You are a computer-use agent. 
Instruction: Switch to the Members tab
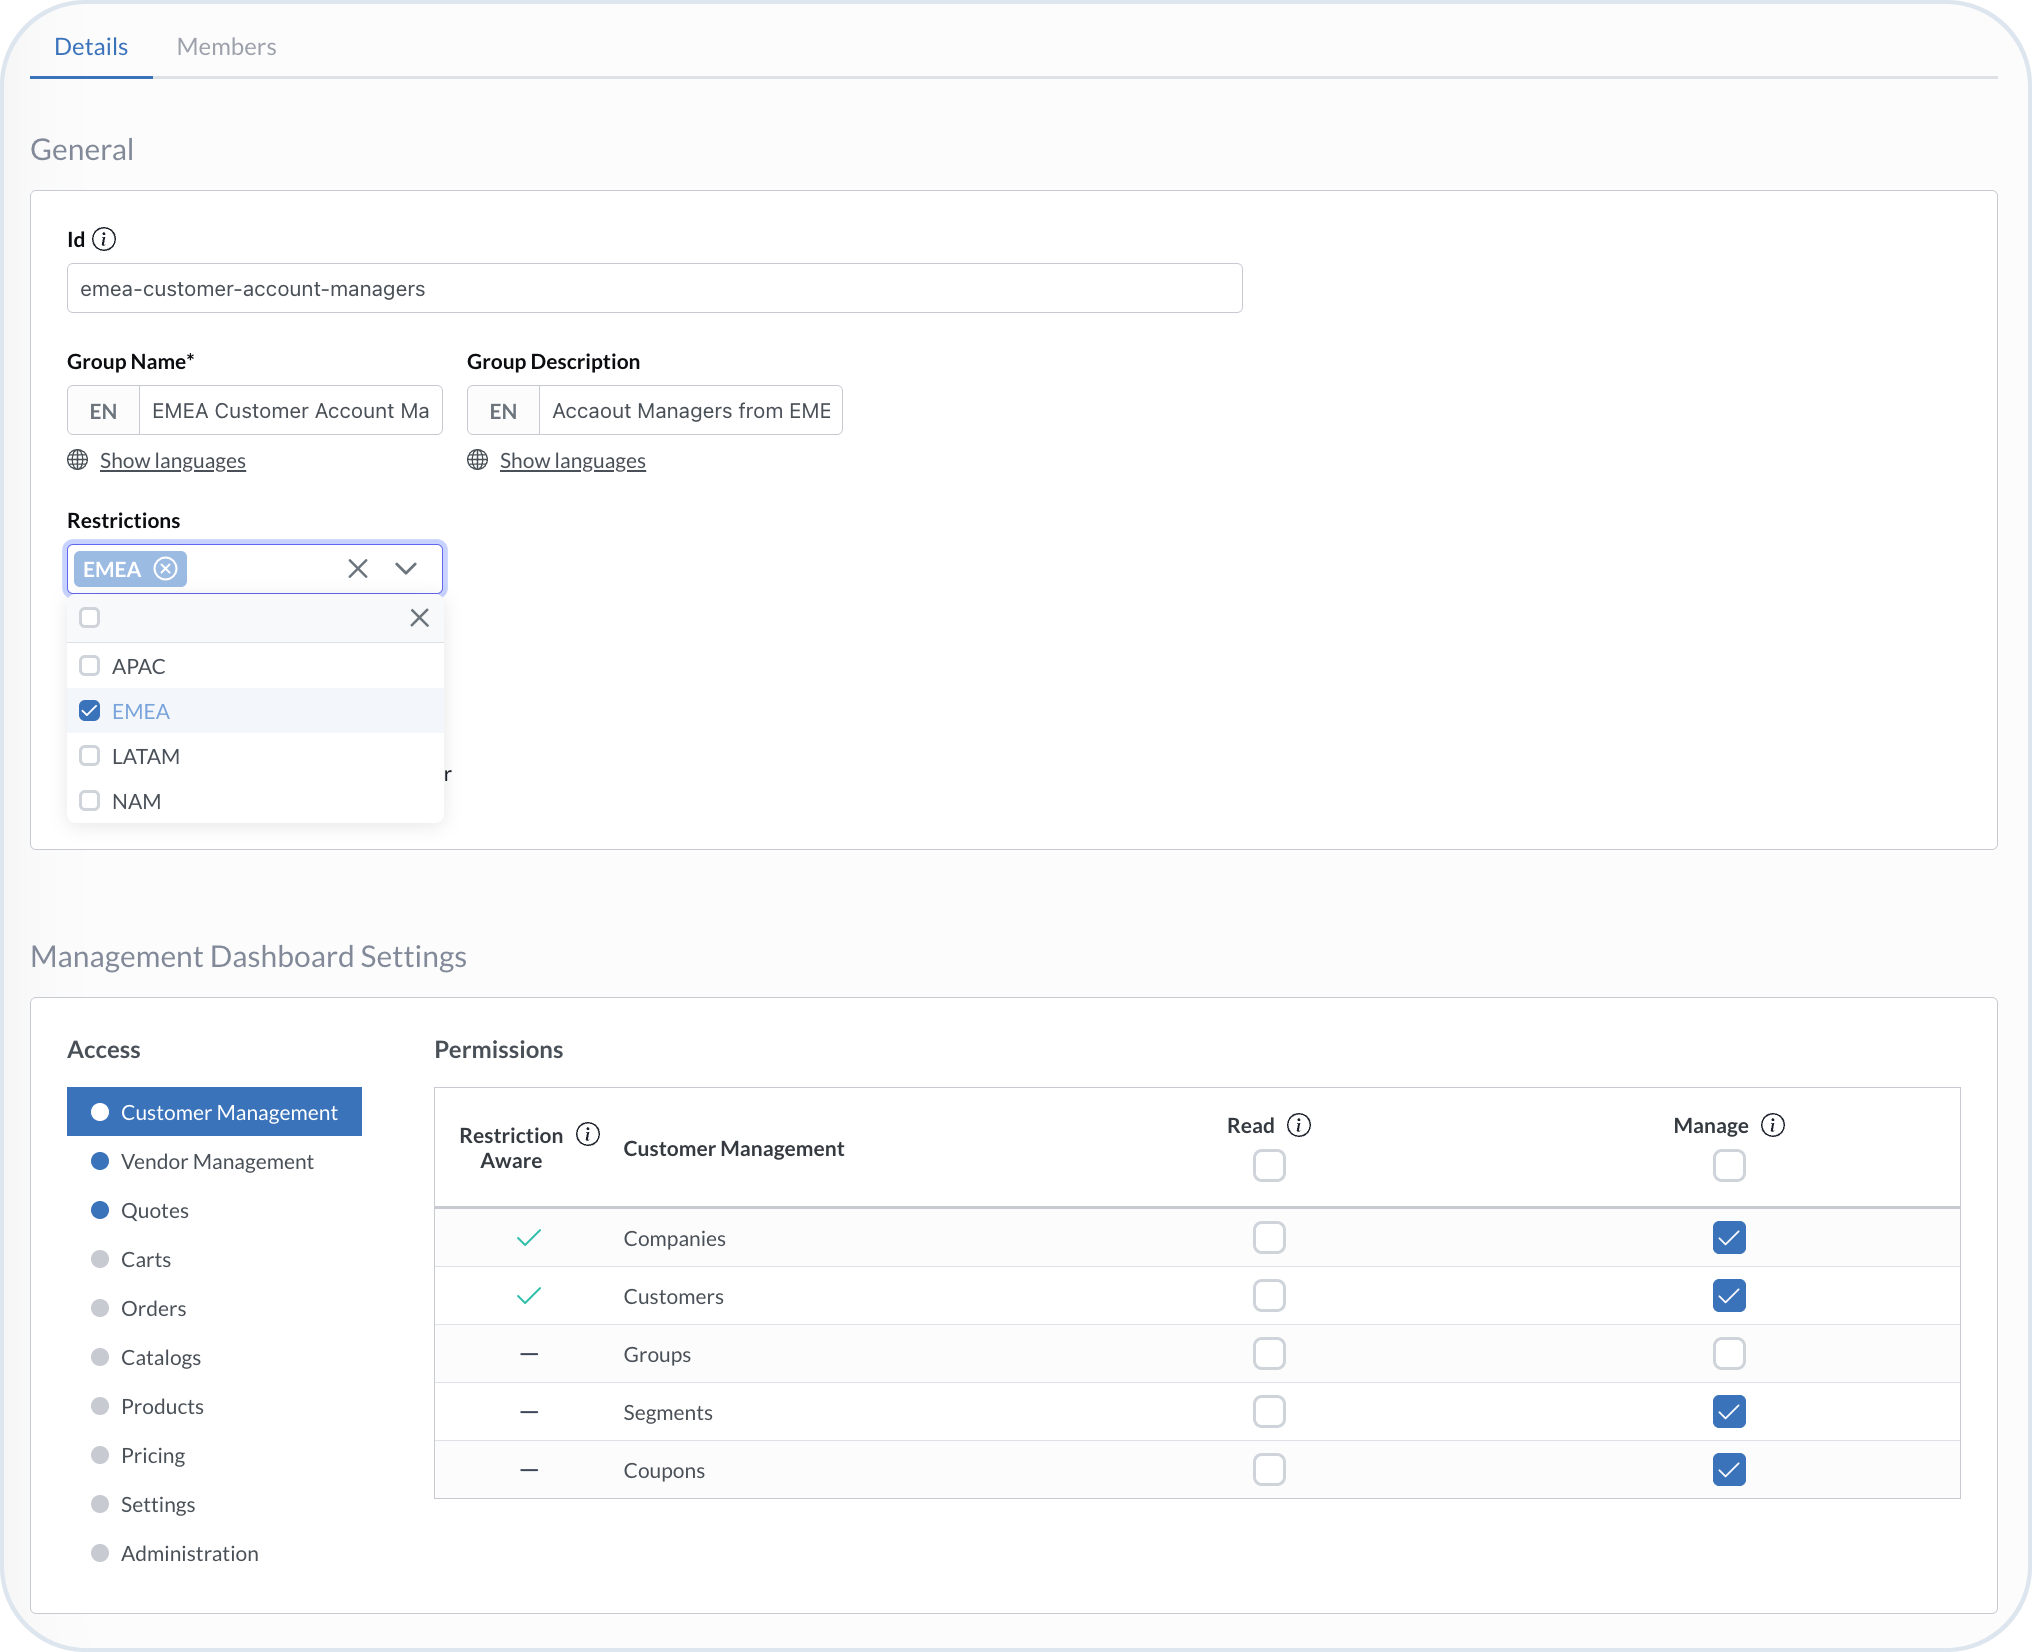(226, 46)
